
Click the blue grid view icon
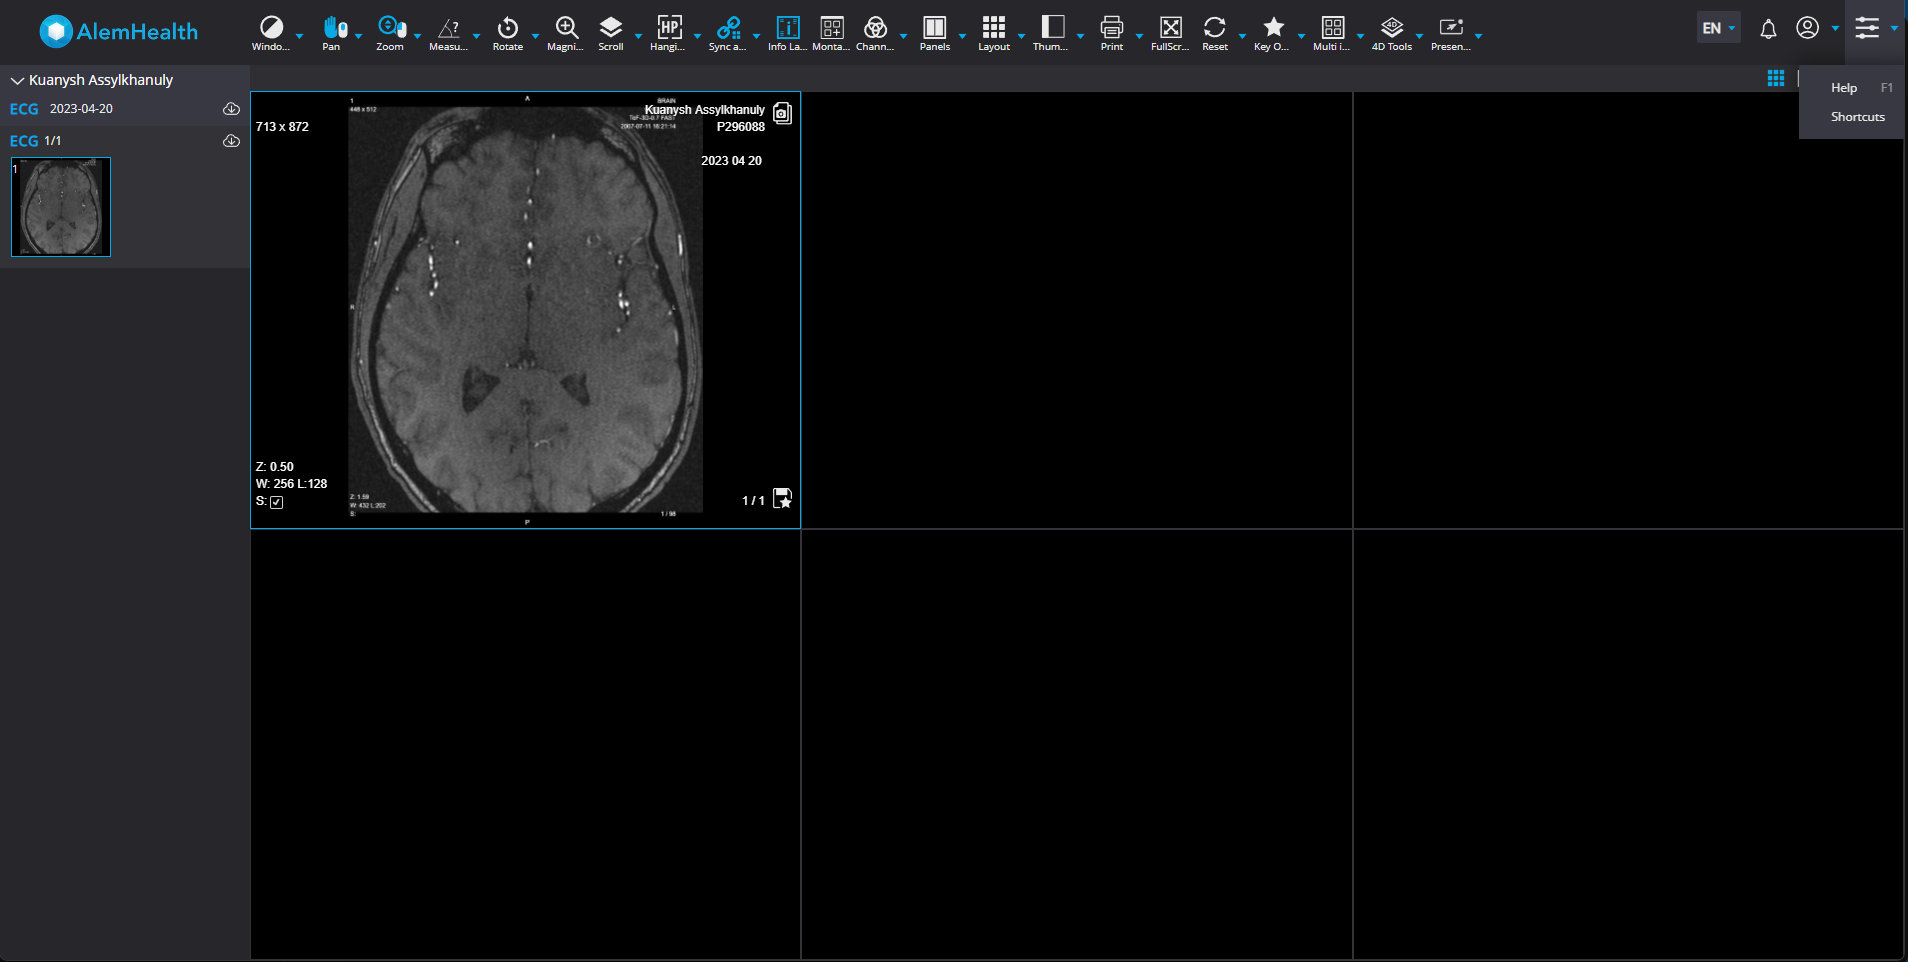click(x=1776, y=78)
